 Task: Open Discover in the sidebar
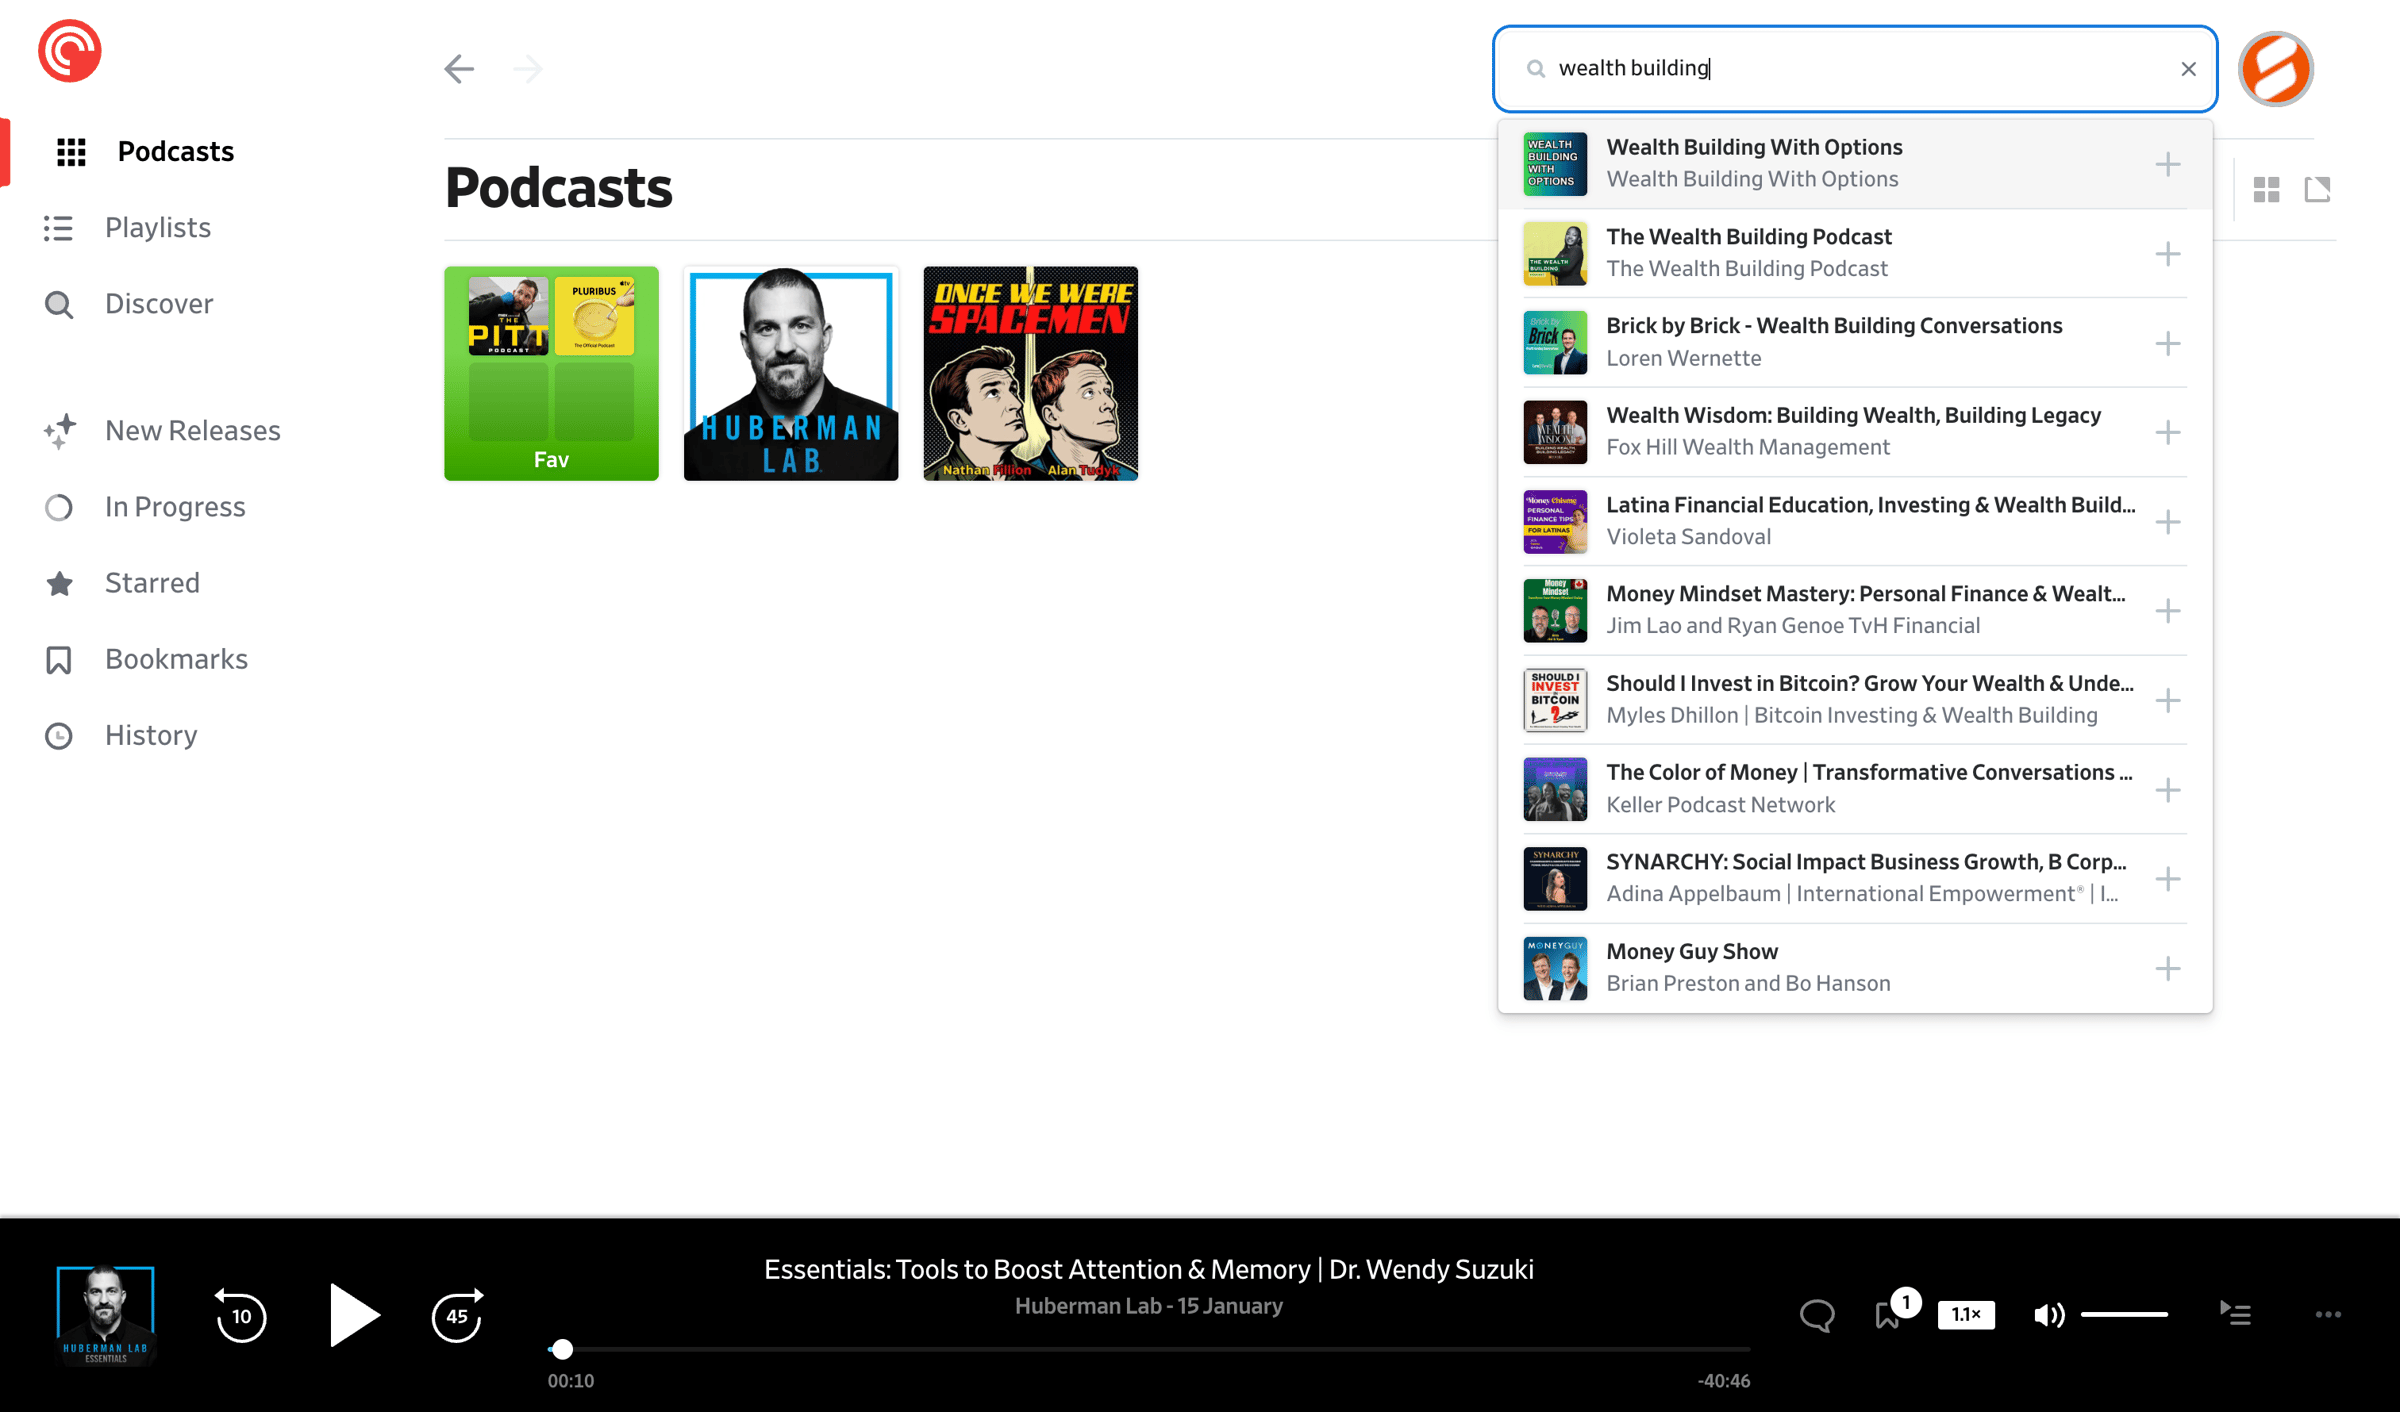click(128, 304)
